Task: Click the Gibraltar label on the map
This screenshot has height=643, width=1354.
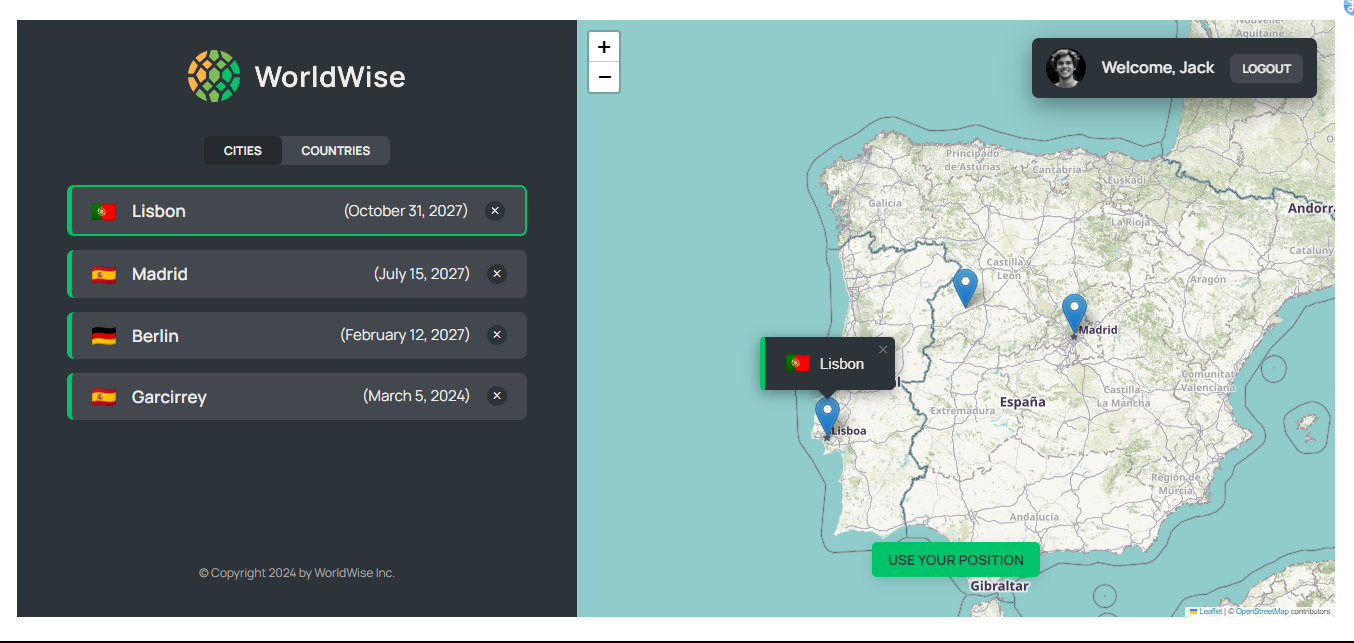Action: click(x=1000, y=586)
